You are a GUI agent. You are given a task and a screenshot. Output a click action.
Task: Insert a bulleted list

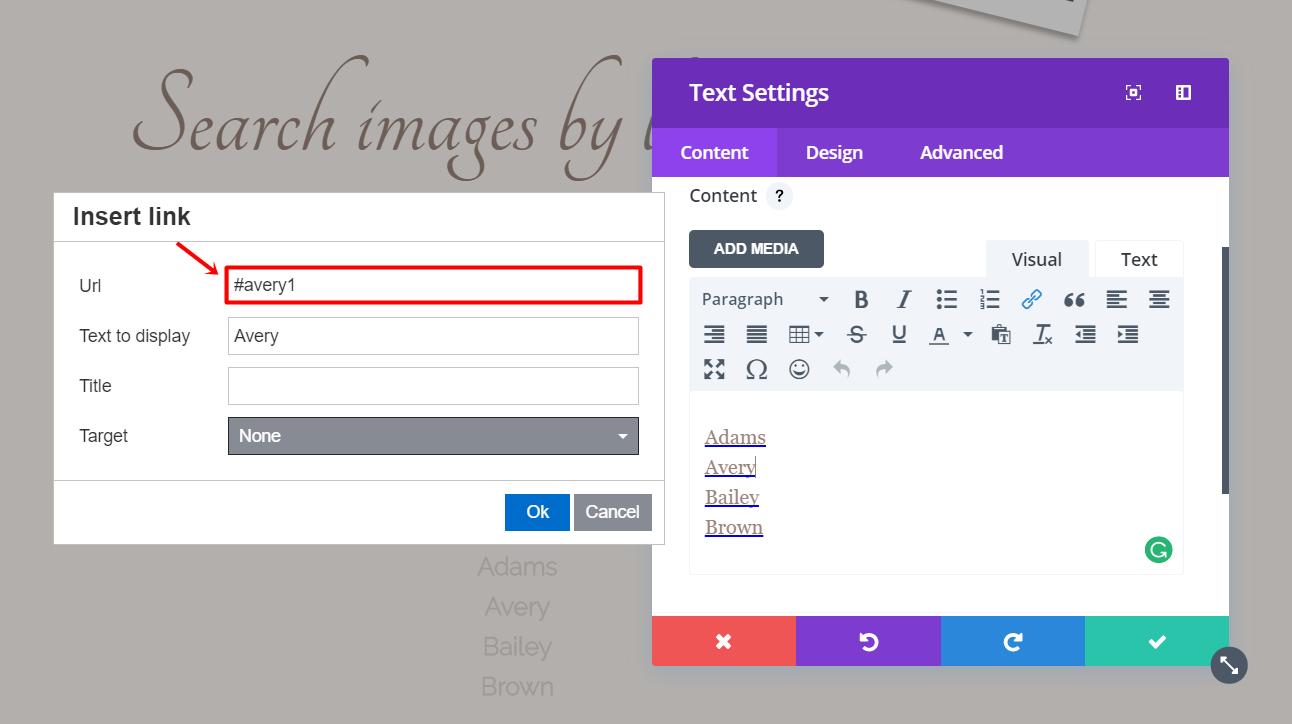(946, 299)
